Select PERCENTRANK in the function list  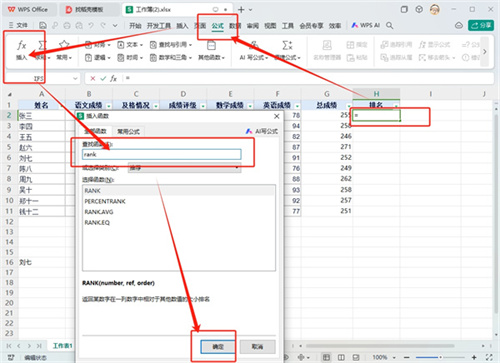pyautogui.click(x=105, y=201)
